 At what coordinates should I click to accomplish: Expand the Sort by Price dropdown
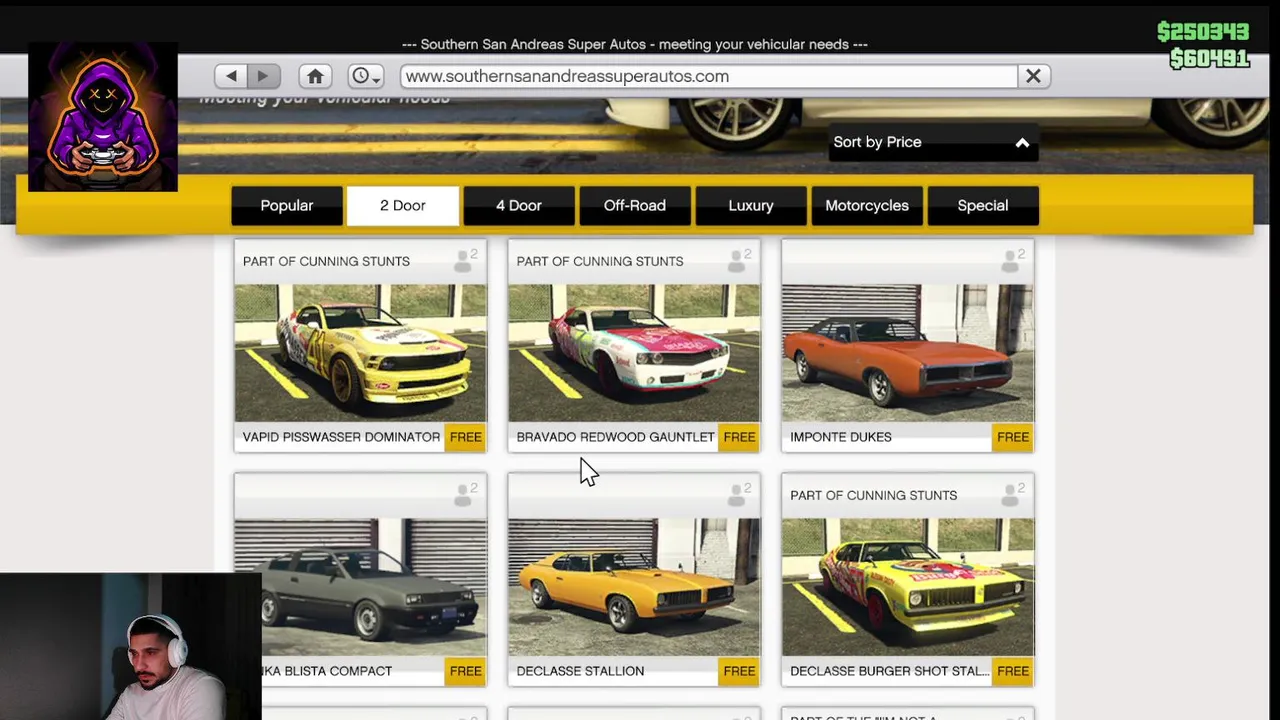(x=932, y=142)
